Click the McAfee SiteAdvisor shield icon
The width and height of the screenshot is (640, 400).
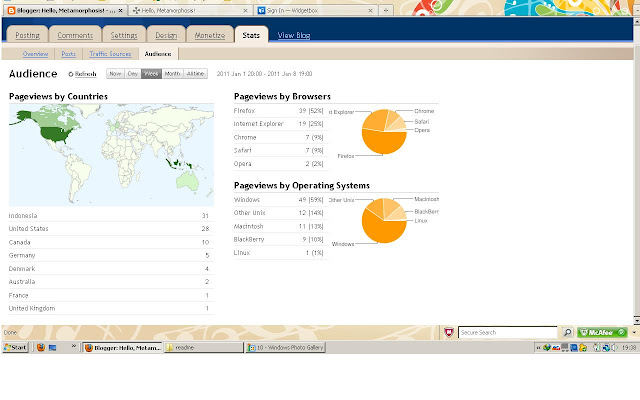tap(449, 332)
